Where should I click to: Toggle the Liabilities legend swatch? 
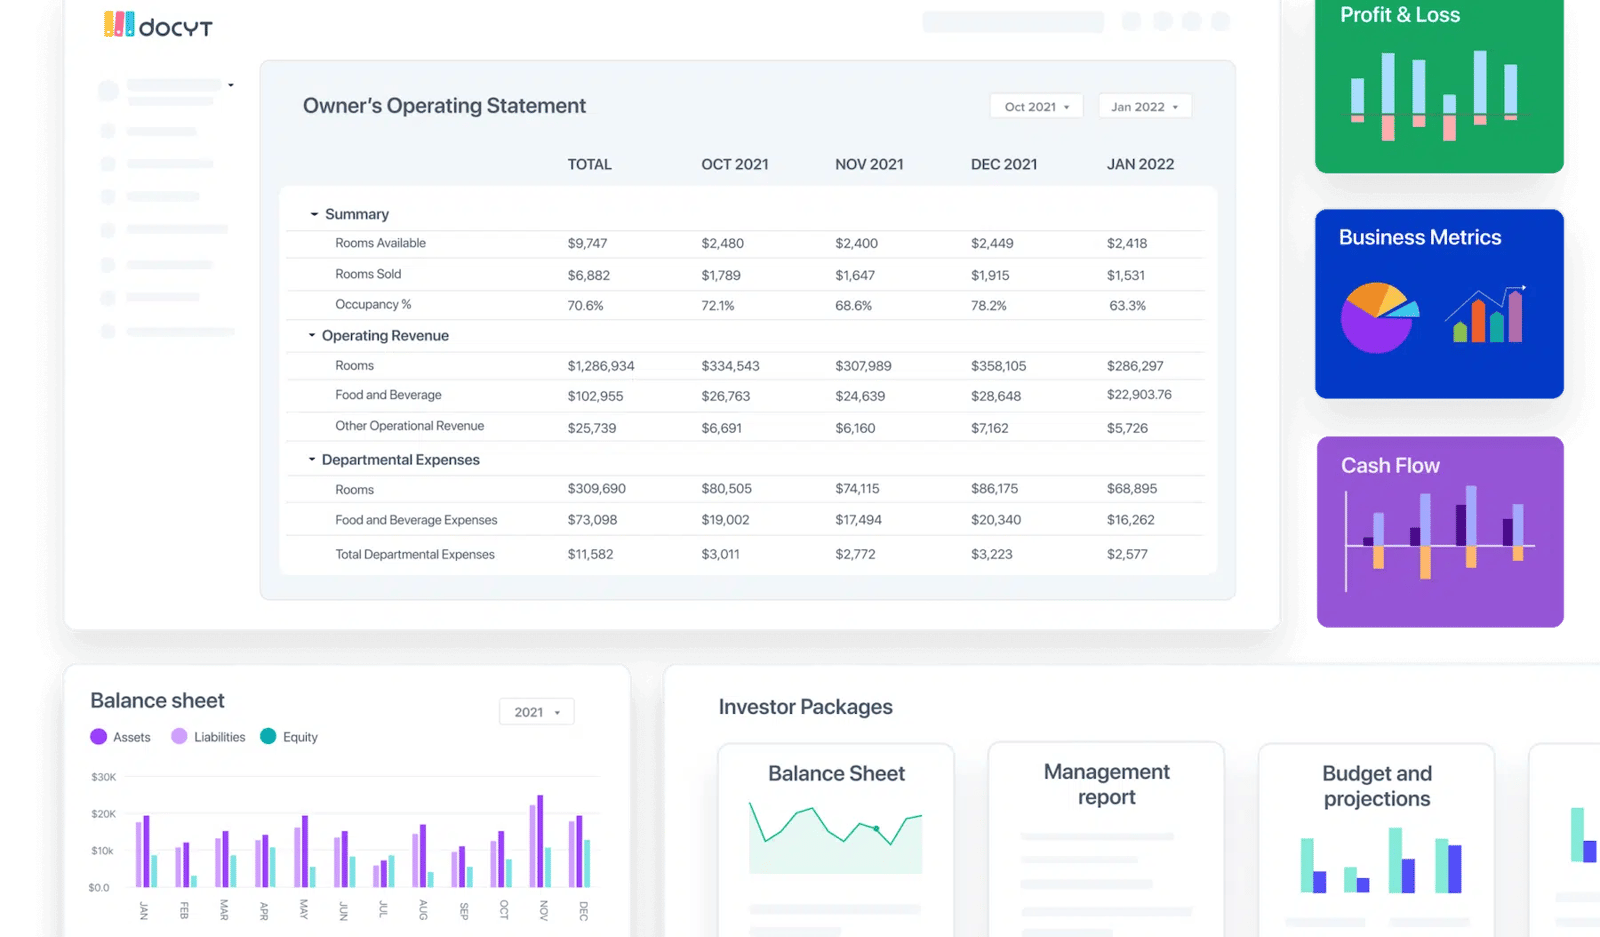coord(179,737)
